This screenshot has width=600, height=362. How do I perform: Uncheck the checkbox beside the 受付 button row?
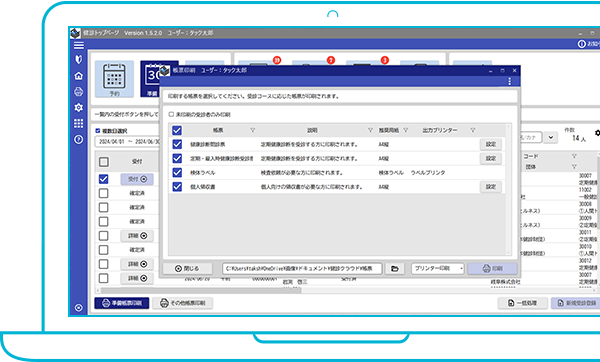pyautogui.click(x=103, y=179)
